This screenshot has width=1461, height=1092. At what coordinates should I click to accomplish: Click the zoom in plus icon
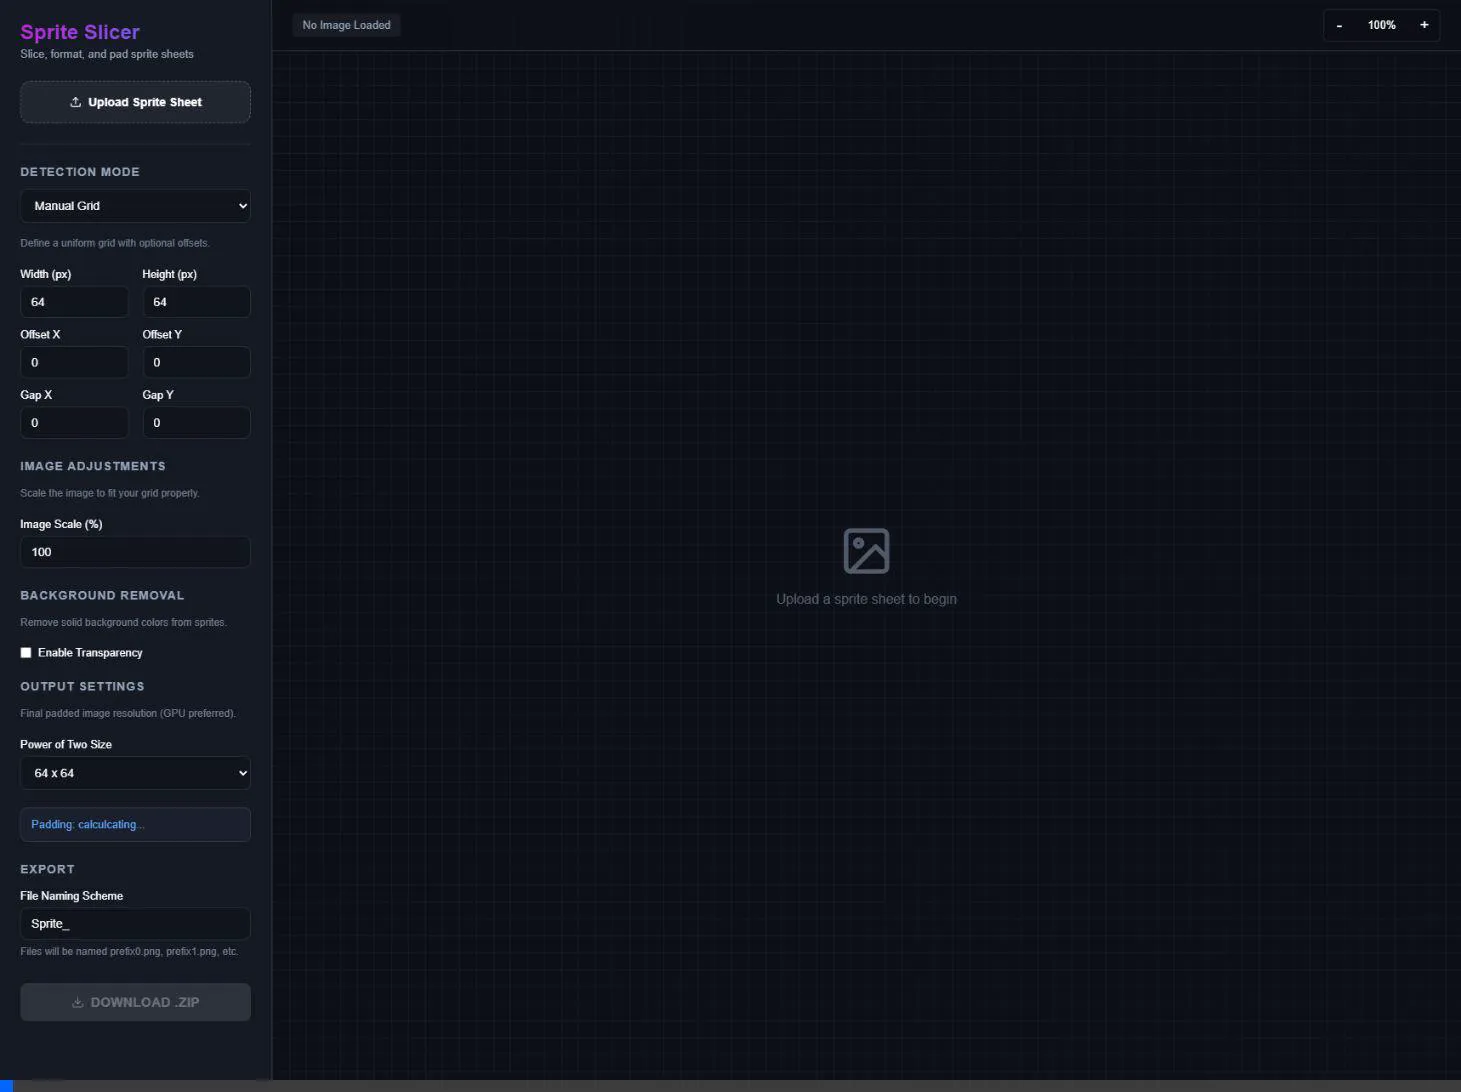click(1424, 25)
